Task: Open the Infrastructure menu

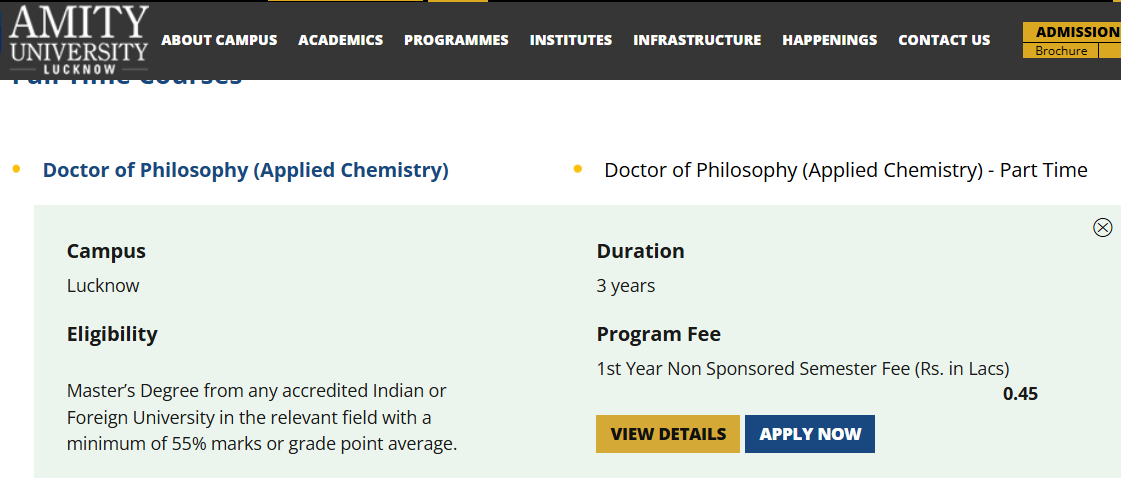Action: tap(697, 40)
